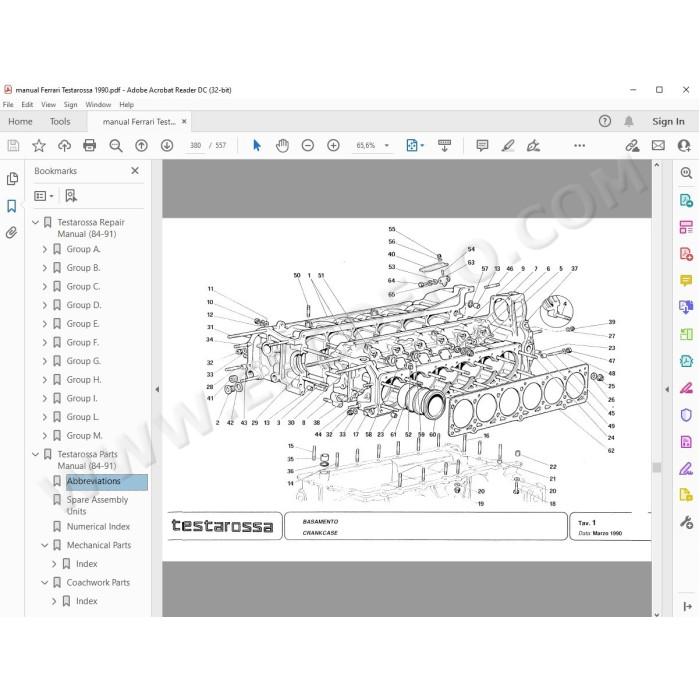Show more tools ellipsis menu
The height and width of the screenshot is (700, 700).
click(x=579, y=146)
